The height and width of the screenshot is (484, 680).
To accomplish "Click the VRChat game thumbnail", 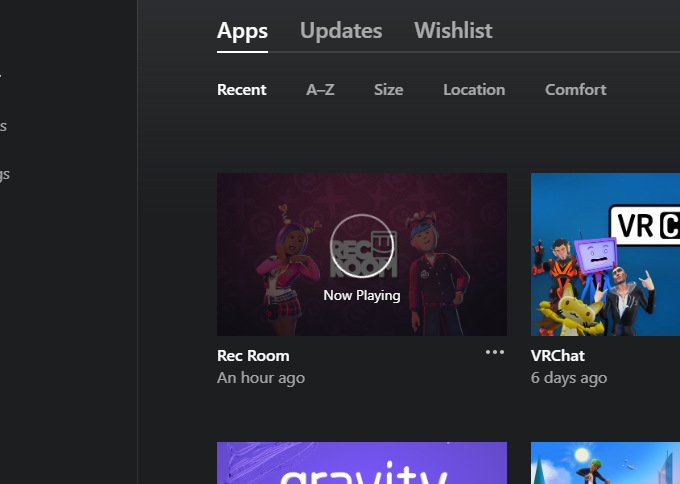I will (605, 254).
